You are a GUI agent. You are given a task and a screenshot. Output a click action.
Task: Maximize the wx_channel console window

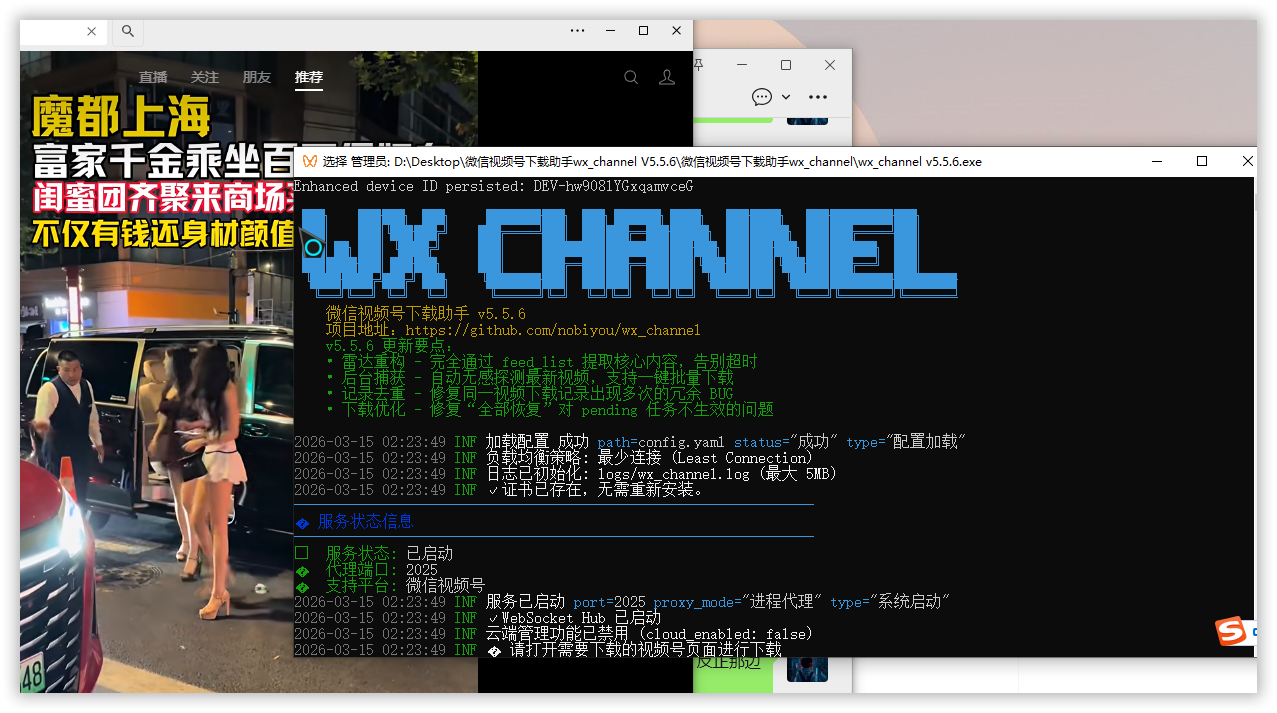coord(1202,161)
